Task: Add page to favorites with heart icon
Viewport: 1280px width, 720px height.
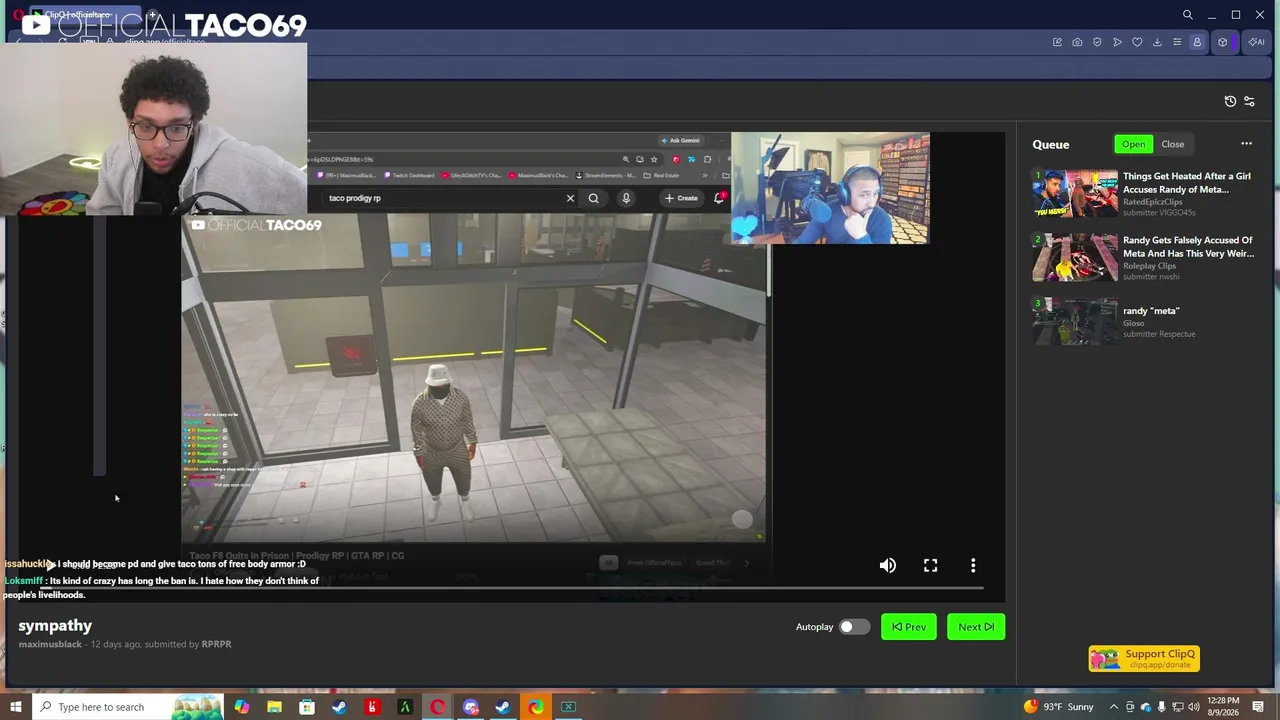Action: (x=1137, y=42)
